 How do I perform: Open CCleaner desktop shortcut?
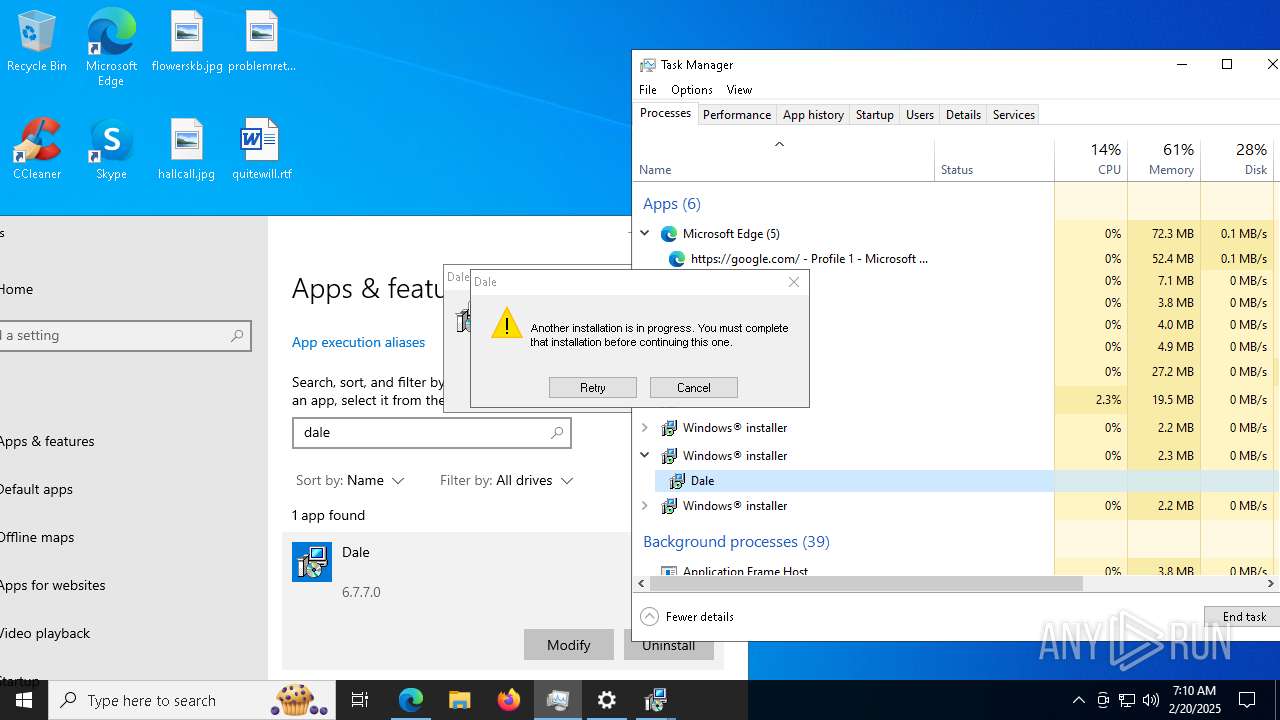tap(37, 149)
